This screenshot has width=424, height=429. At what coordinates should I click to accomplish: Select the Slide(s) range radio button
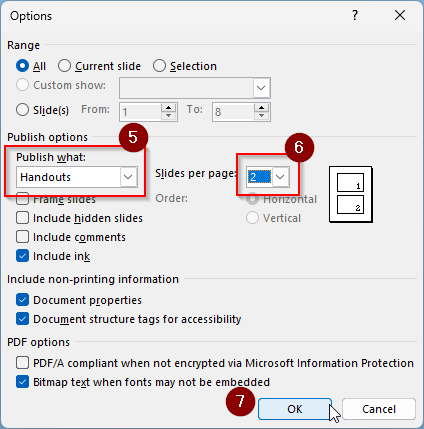22,110
